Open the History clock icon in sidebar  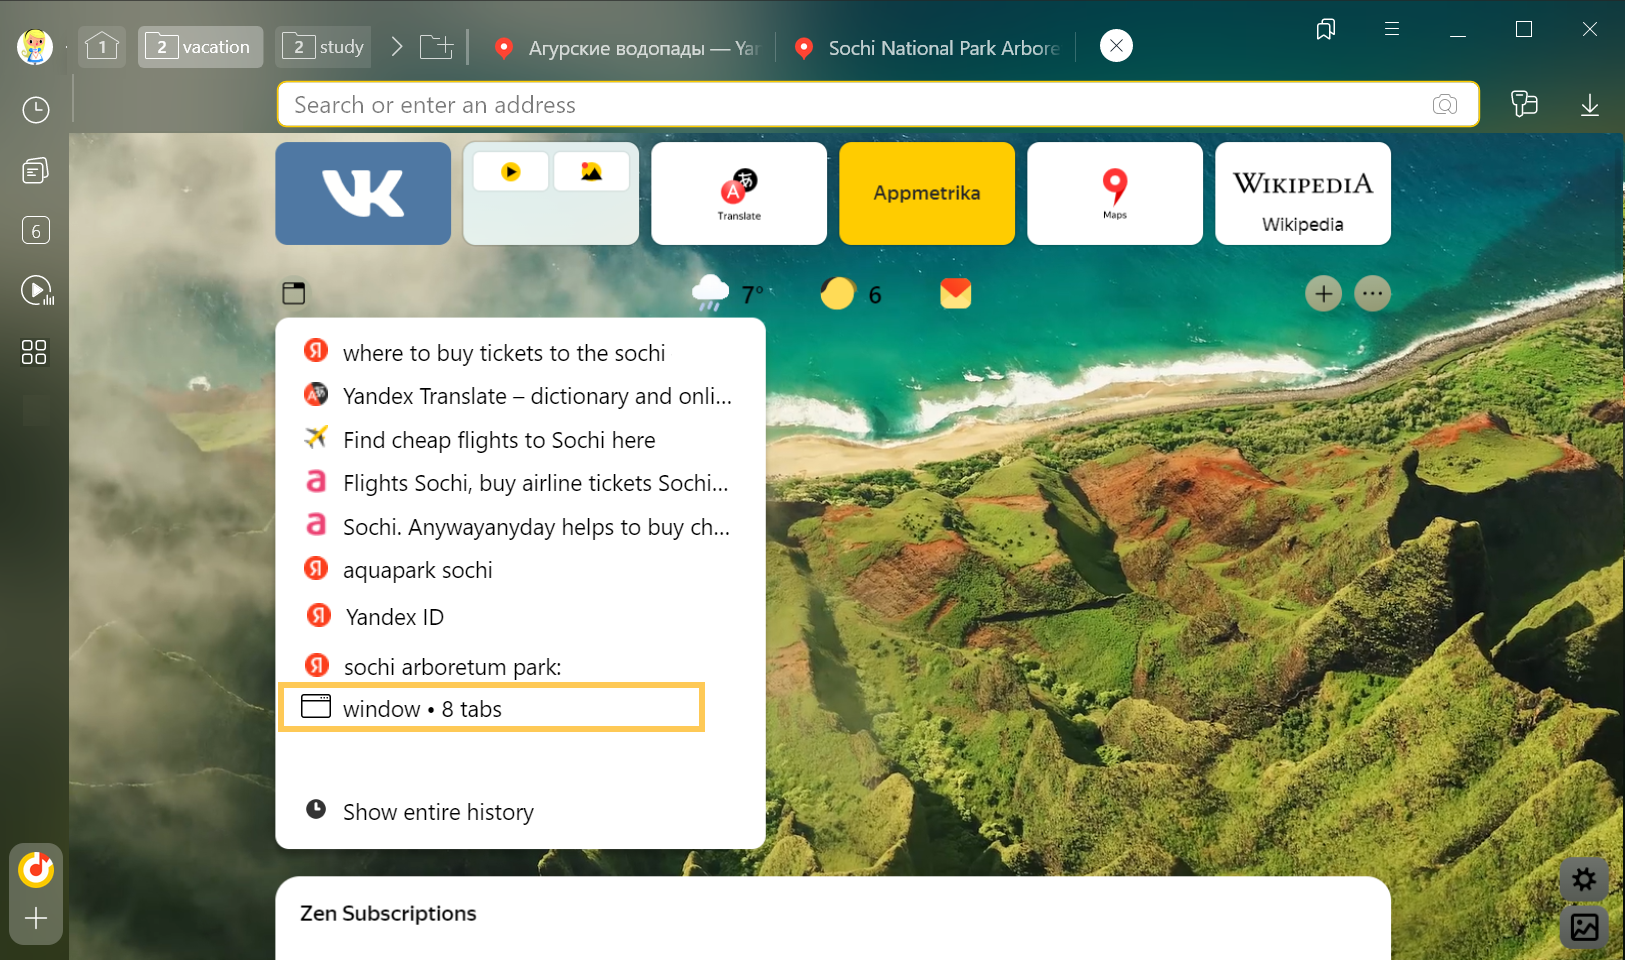pyautogui.click(x=36, y=110)
